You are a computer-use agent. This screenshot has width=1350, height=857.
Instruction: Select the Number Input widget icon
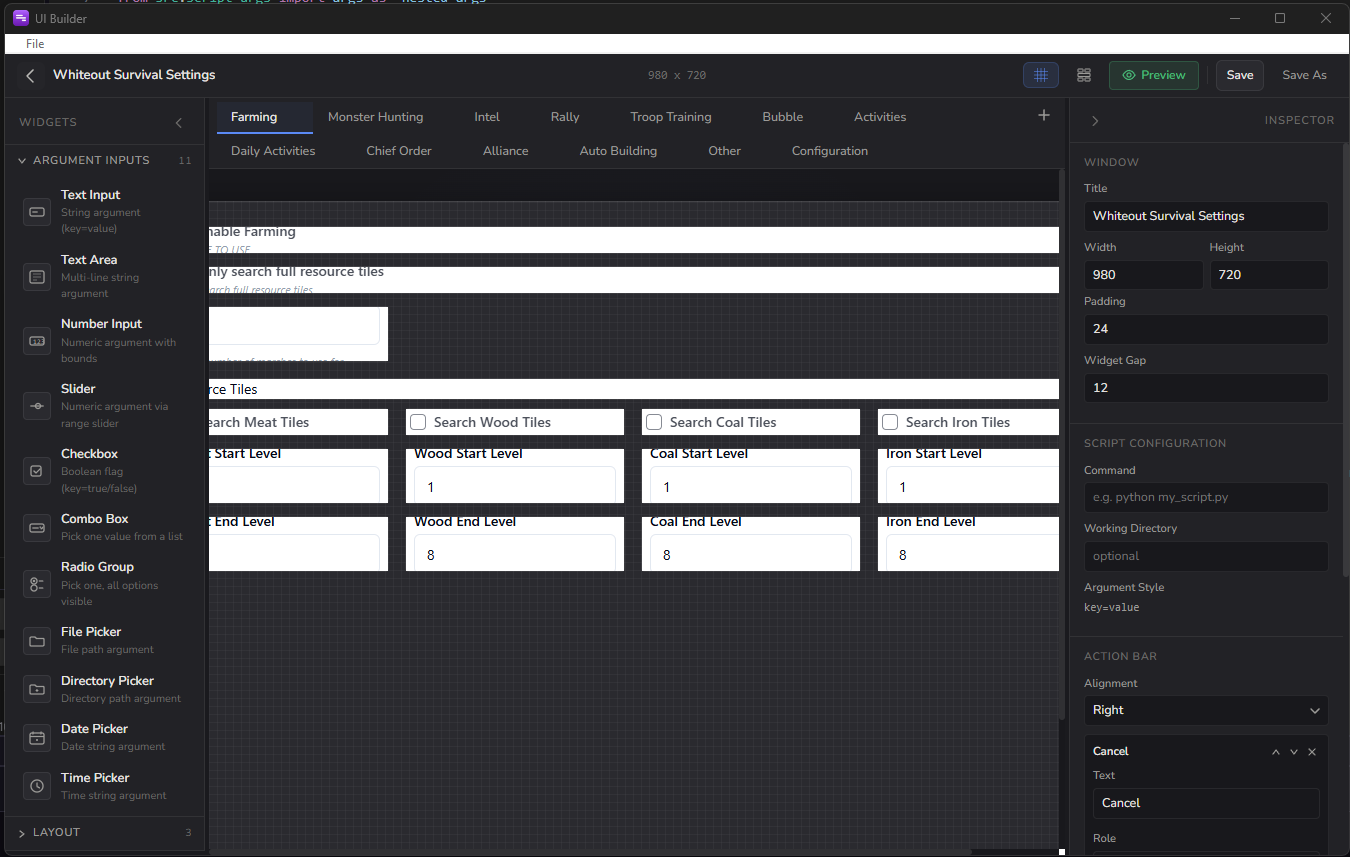pyautogui.click(x=37, y=341)
